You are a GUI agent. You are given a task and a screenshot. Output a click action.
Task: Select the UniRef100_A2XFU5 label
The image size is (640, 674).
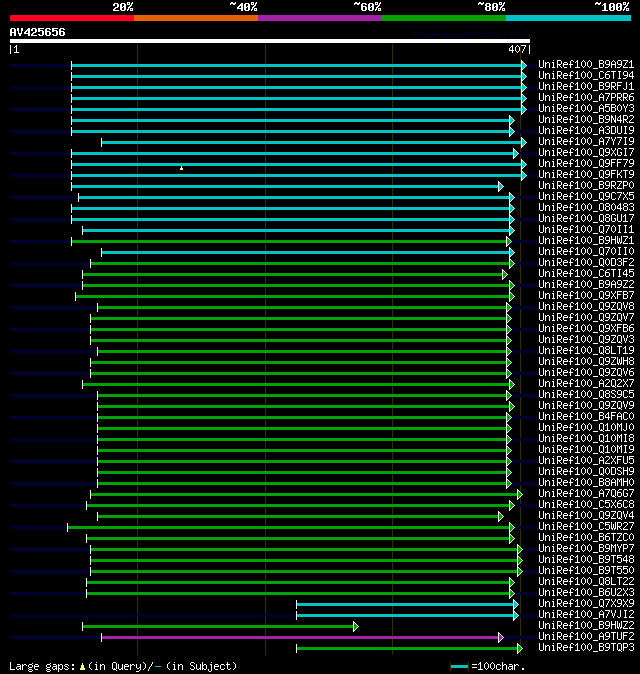coord(586,460)
